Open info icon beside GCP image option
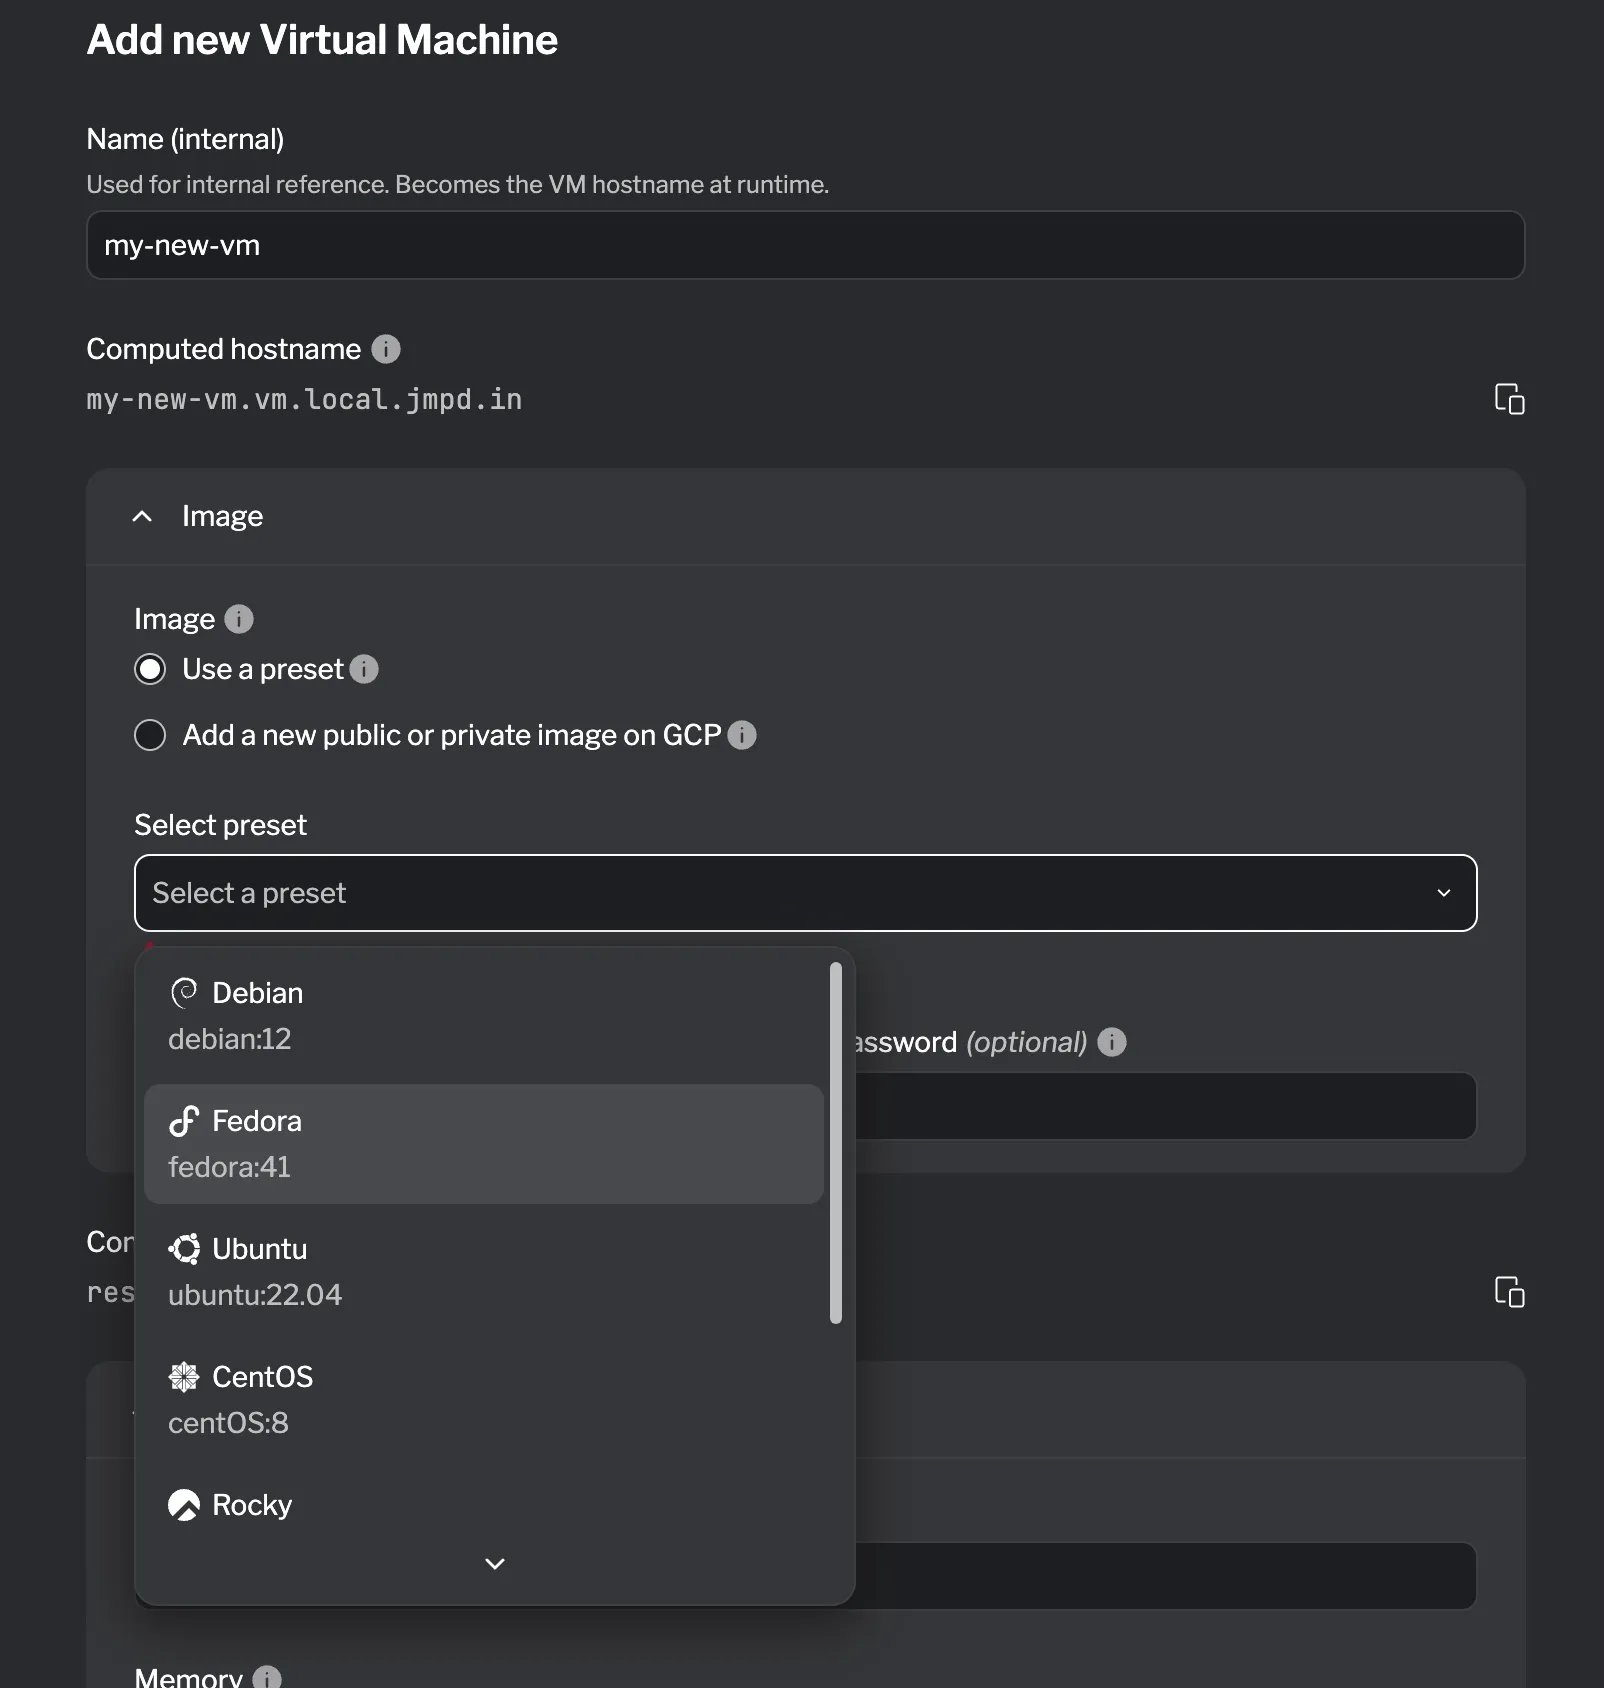The height and width of the screenshot is (1688, 1604). (x=742, y=735)
